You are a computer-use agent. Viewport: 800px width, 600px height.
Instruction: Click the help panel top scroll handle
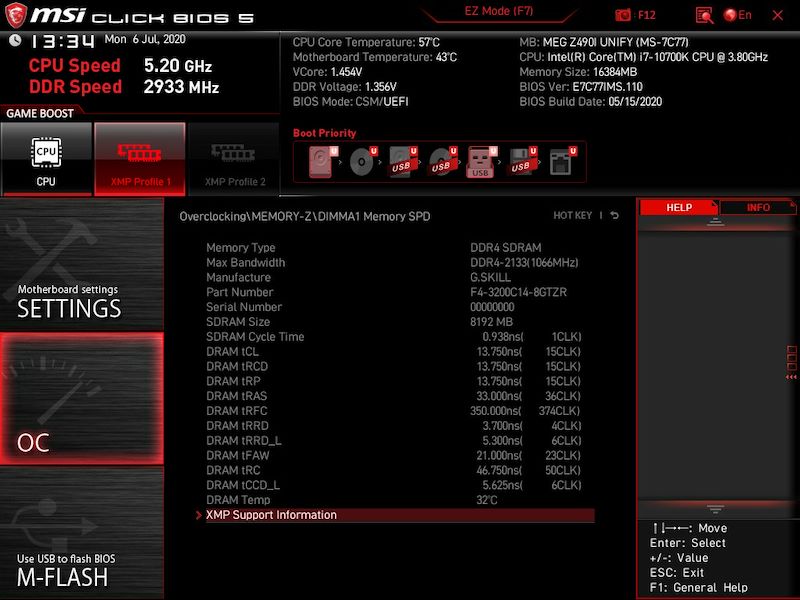pos(715,222)
